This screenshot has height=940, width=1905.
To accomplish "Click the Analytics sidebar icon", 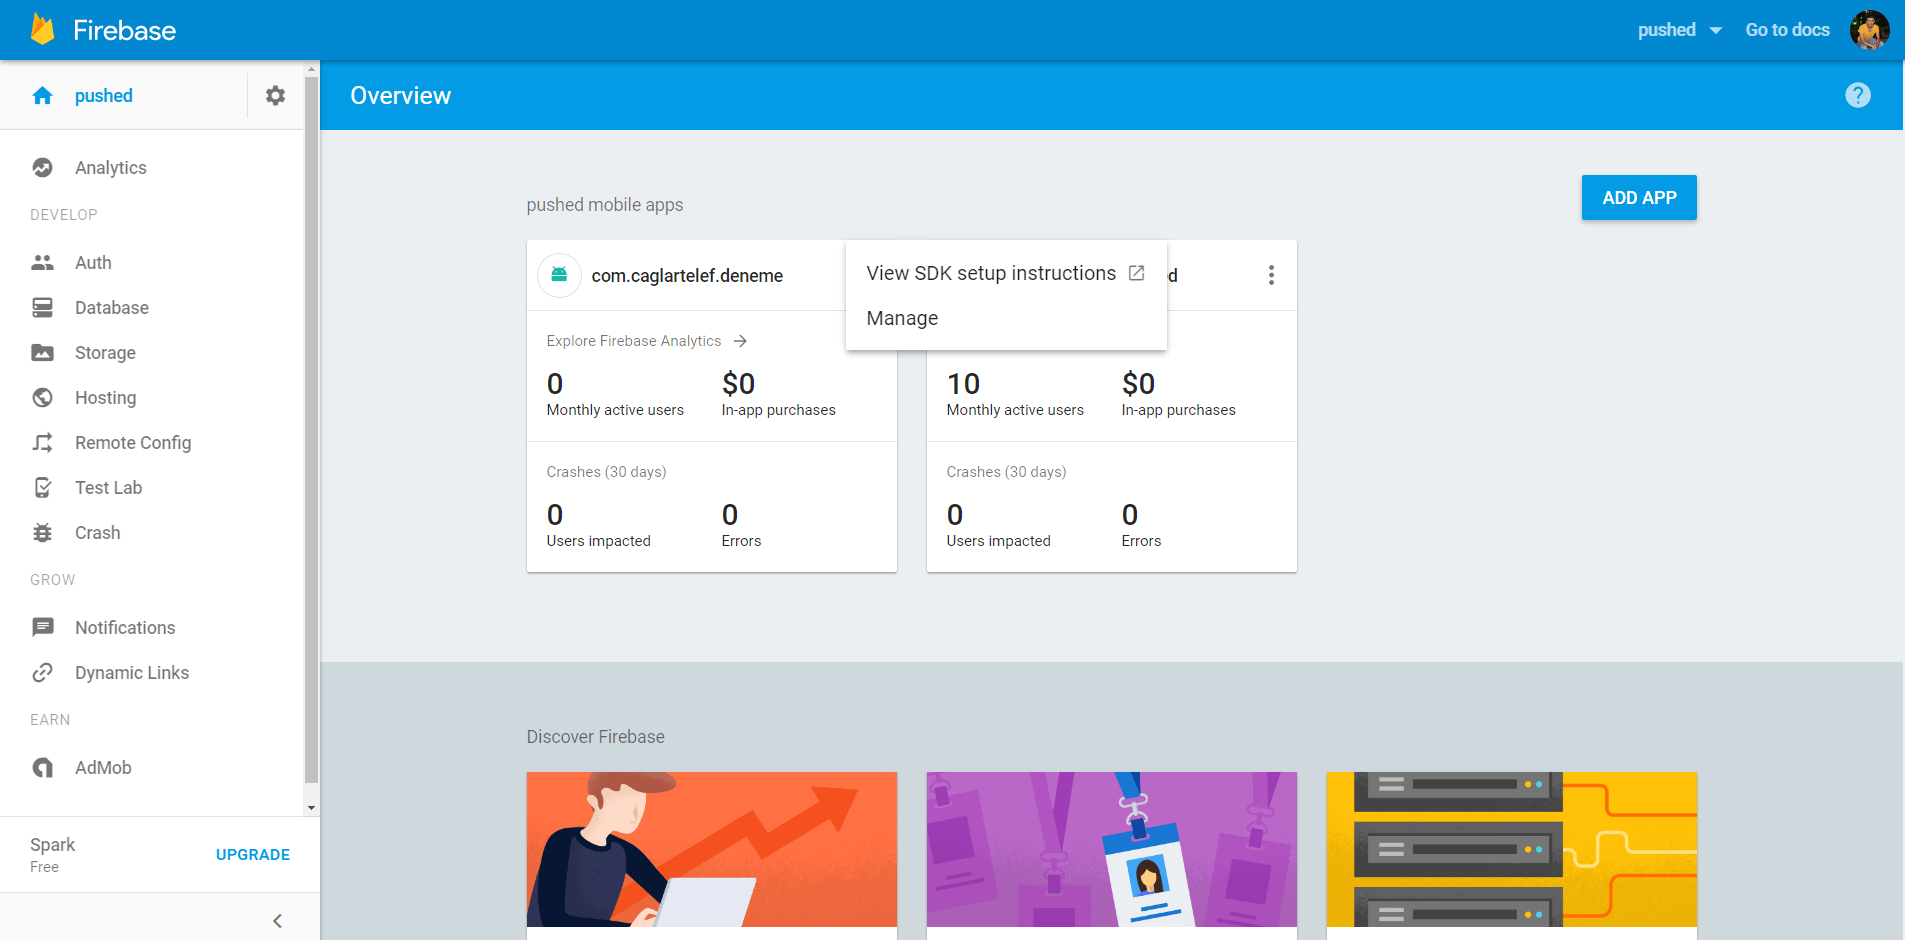I will tap(42, 168).
